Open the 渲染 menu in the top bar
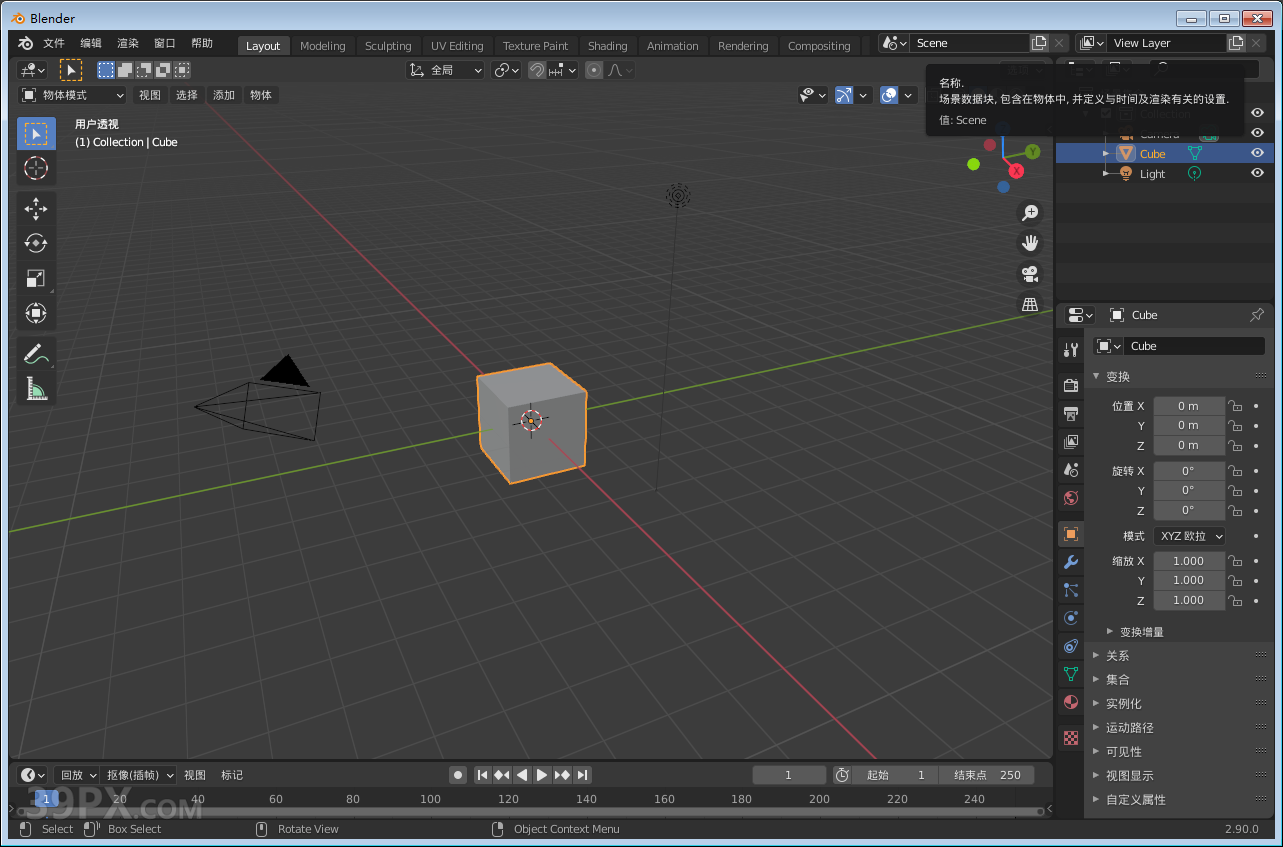Viewport: 1283px width, 847px height. pyautogui.click(x=127, y=43)
